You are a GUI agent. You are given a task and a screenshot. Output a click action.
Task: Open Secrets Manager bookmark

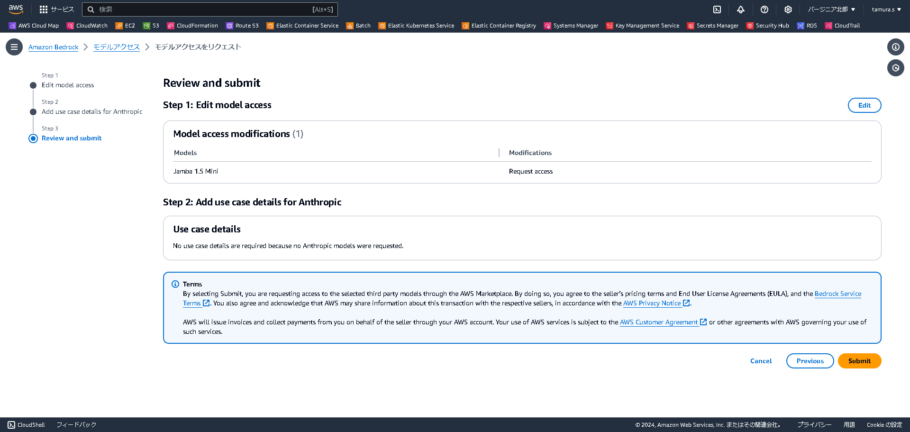[x=713, y=26]
